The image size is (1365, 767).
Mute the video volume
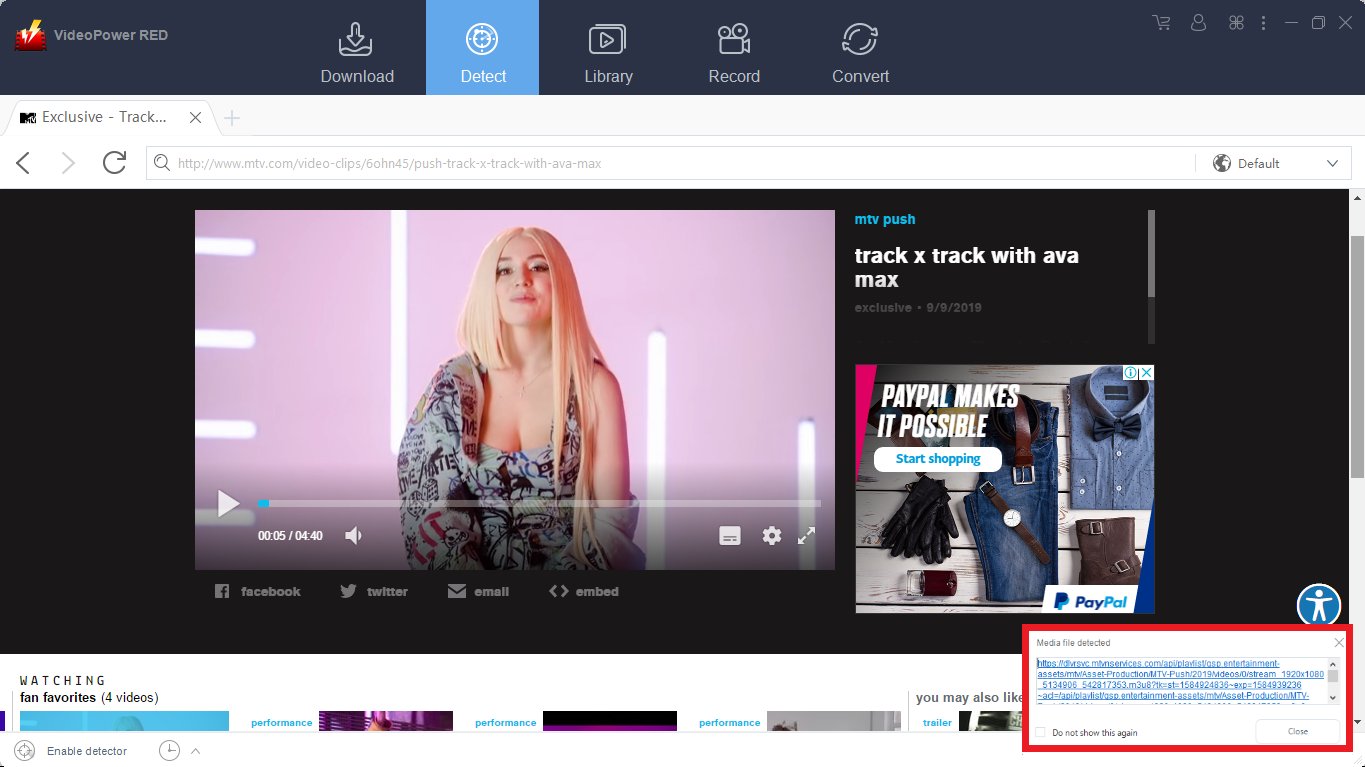(353, 535)
